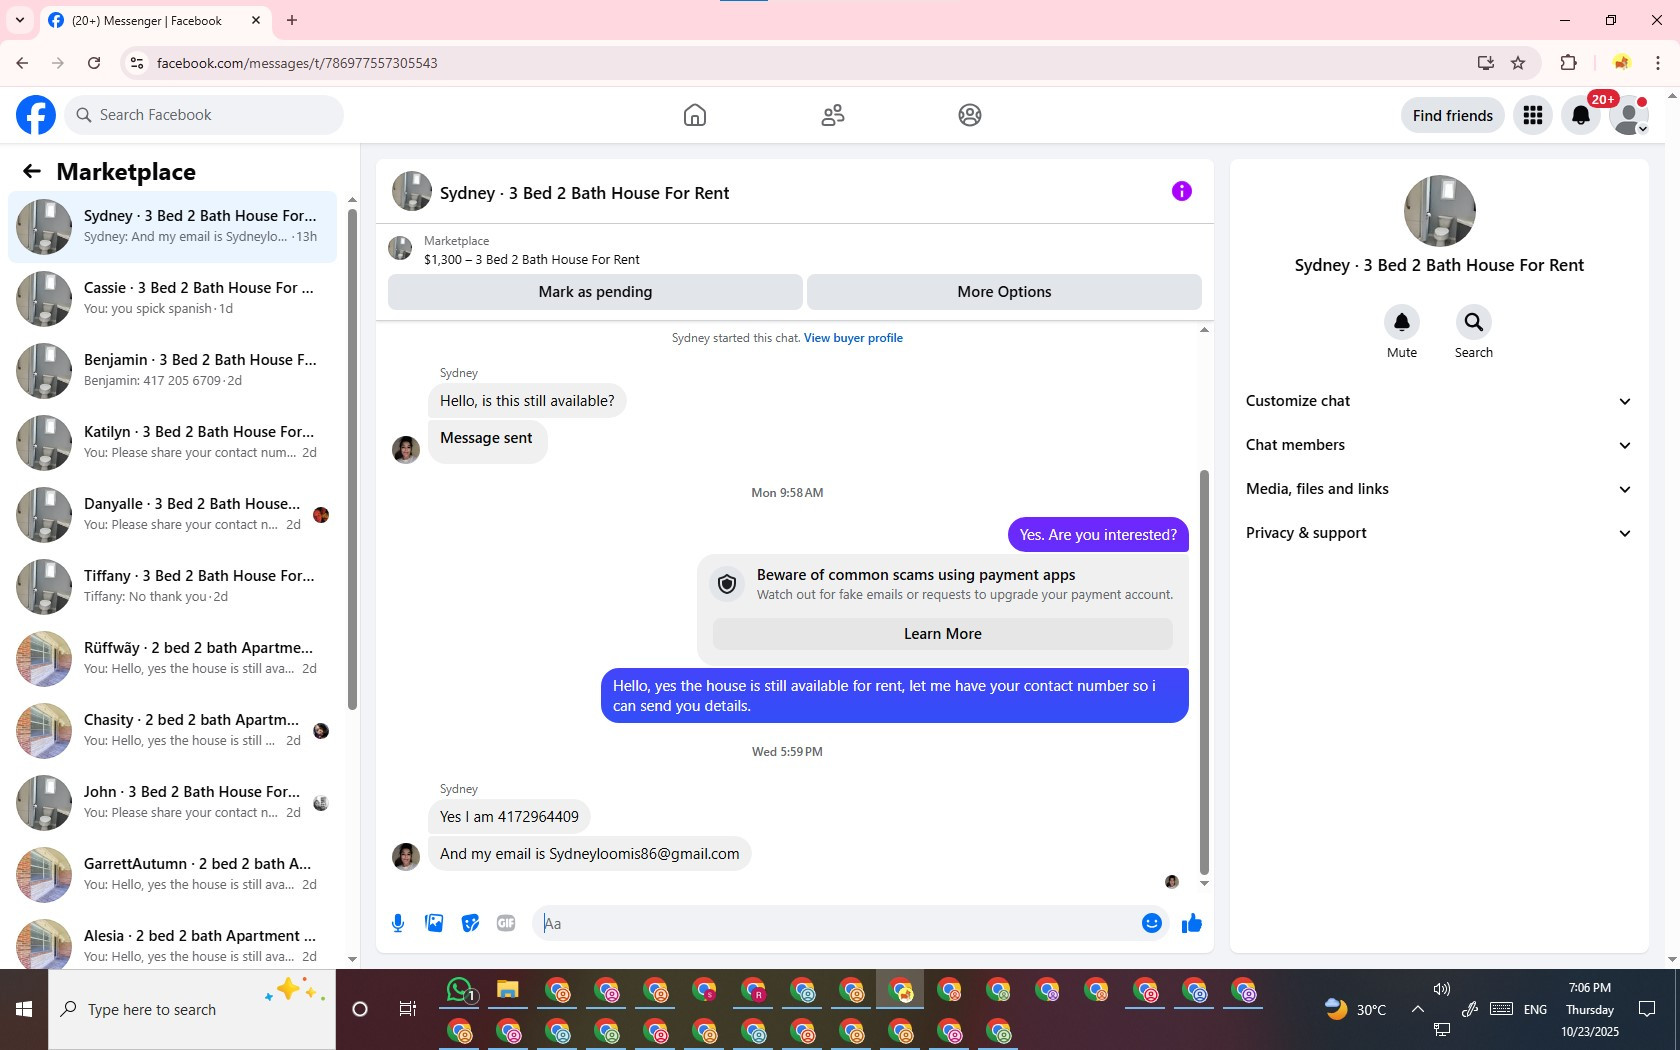The height and width of the screenshot is (1050, 1680).
Task: Click Sydney's email message bubble
Action: [x=590, y=854]
